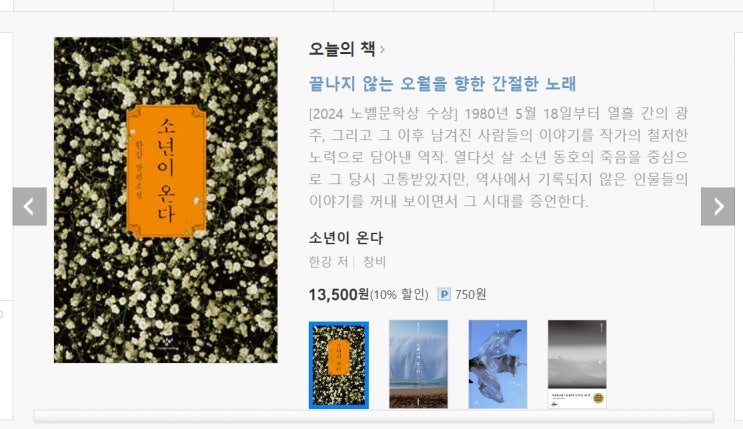Open publisher 창비 link
Image resolution: width=743 pixels, height=429 pixels.
[x=374, y=262]
